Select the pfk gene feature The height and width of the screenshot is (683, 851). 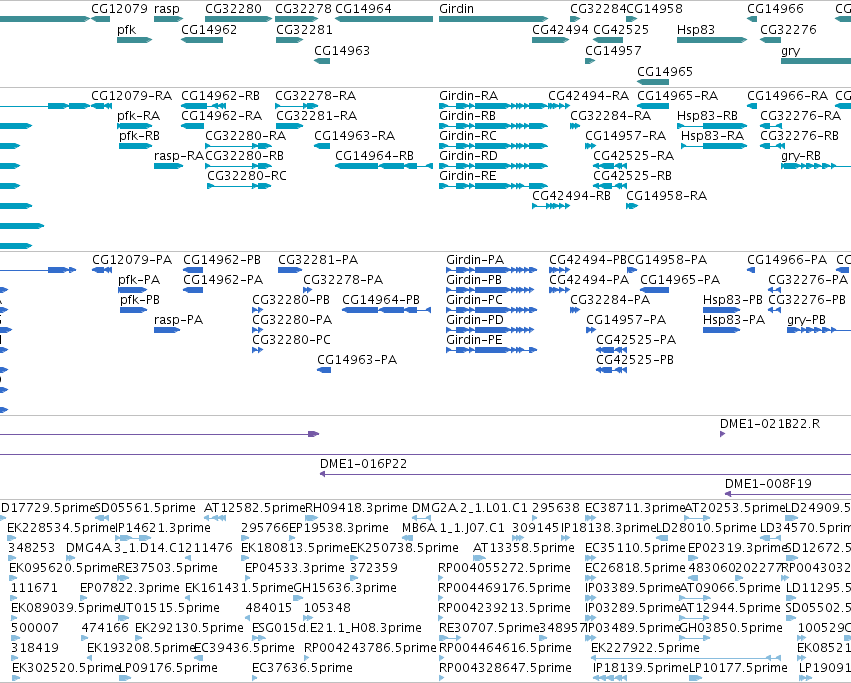[x=135, y=40]
